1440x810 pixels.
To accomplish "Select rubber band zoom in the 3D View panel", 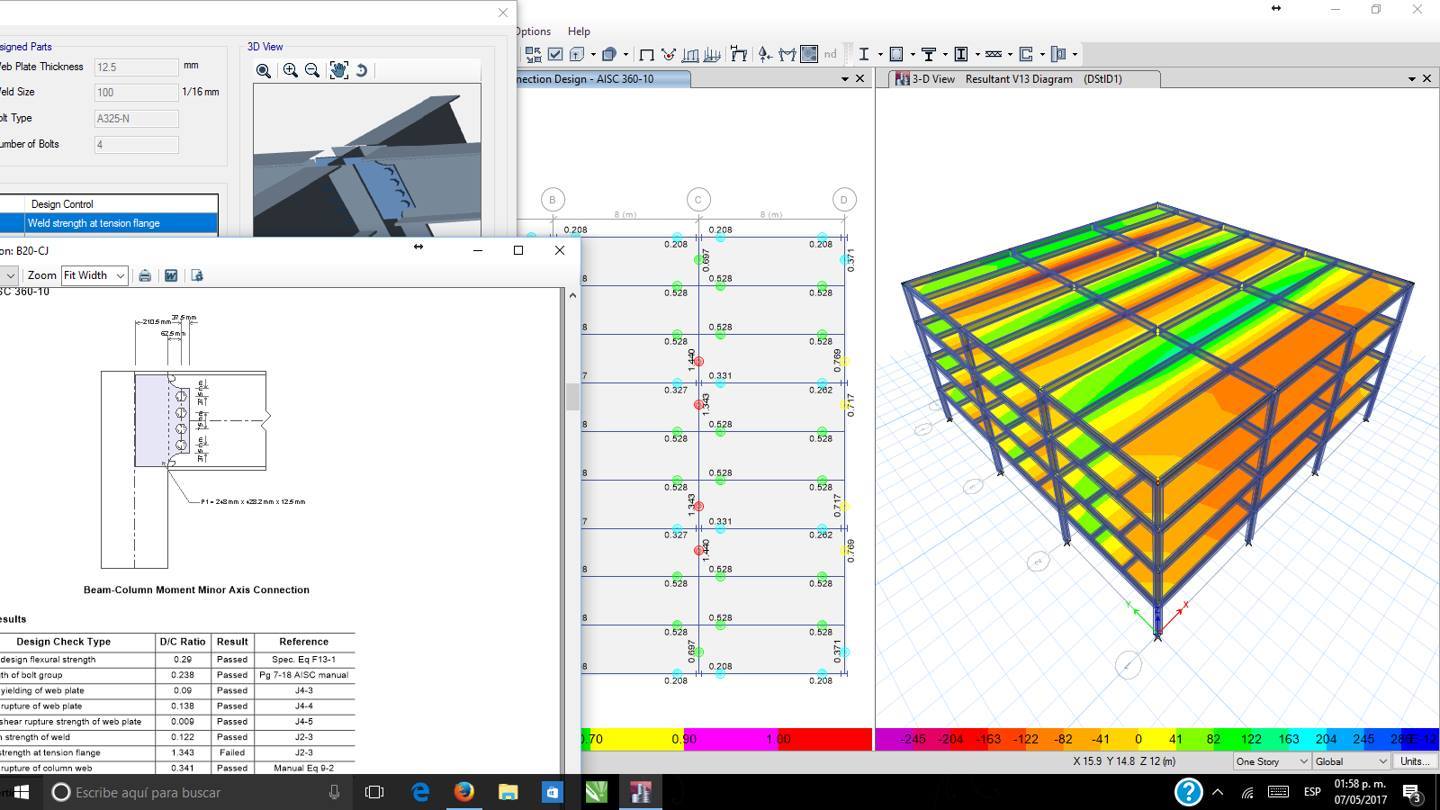I will (264, 70).
